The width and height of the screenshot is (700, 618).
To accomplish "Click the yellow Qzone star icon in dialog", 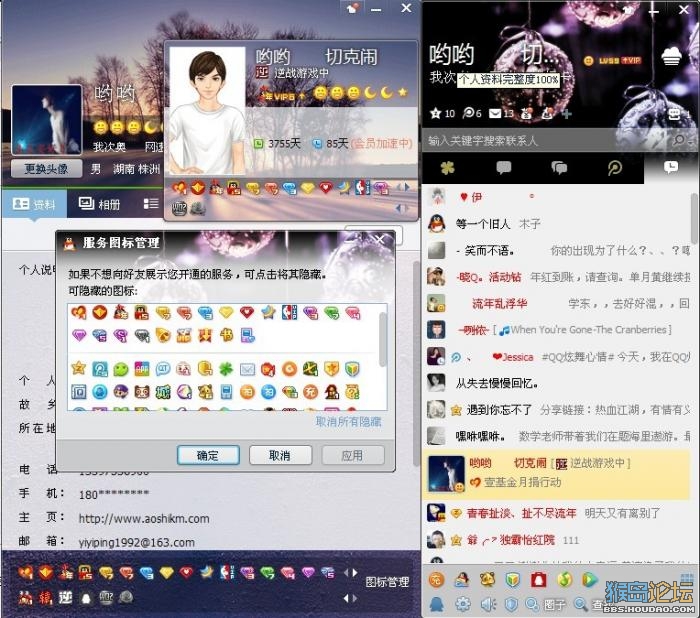I will (79, 368).
